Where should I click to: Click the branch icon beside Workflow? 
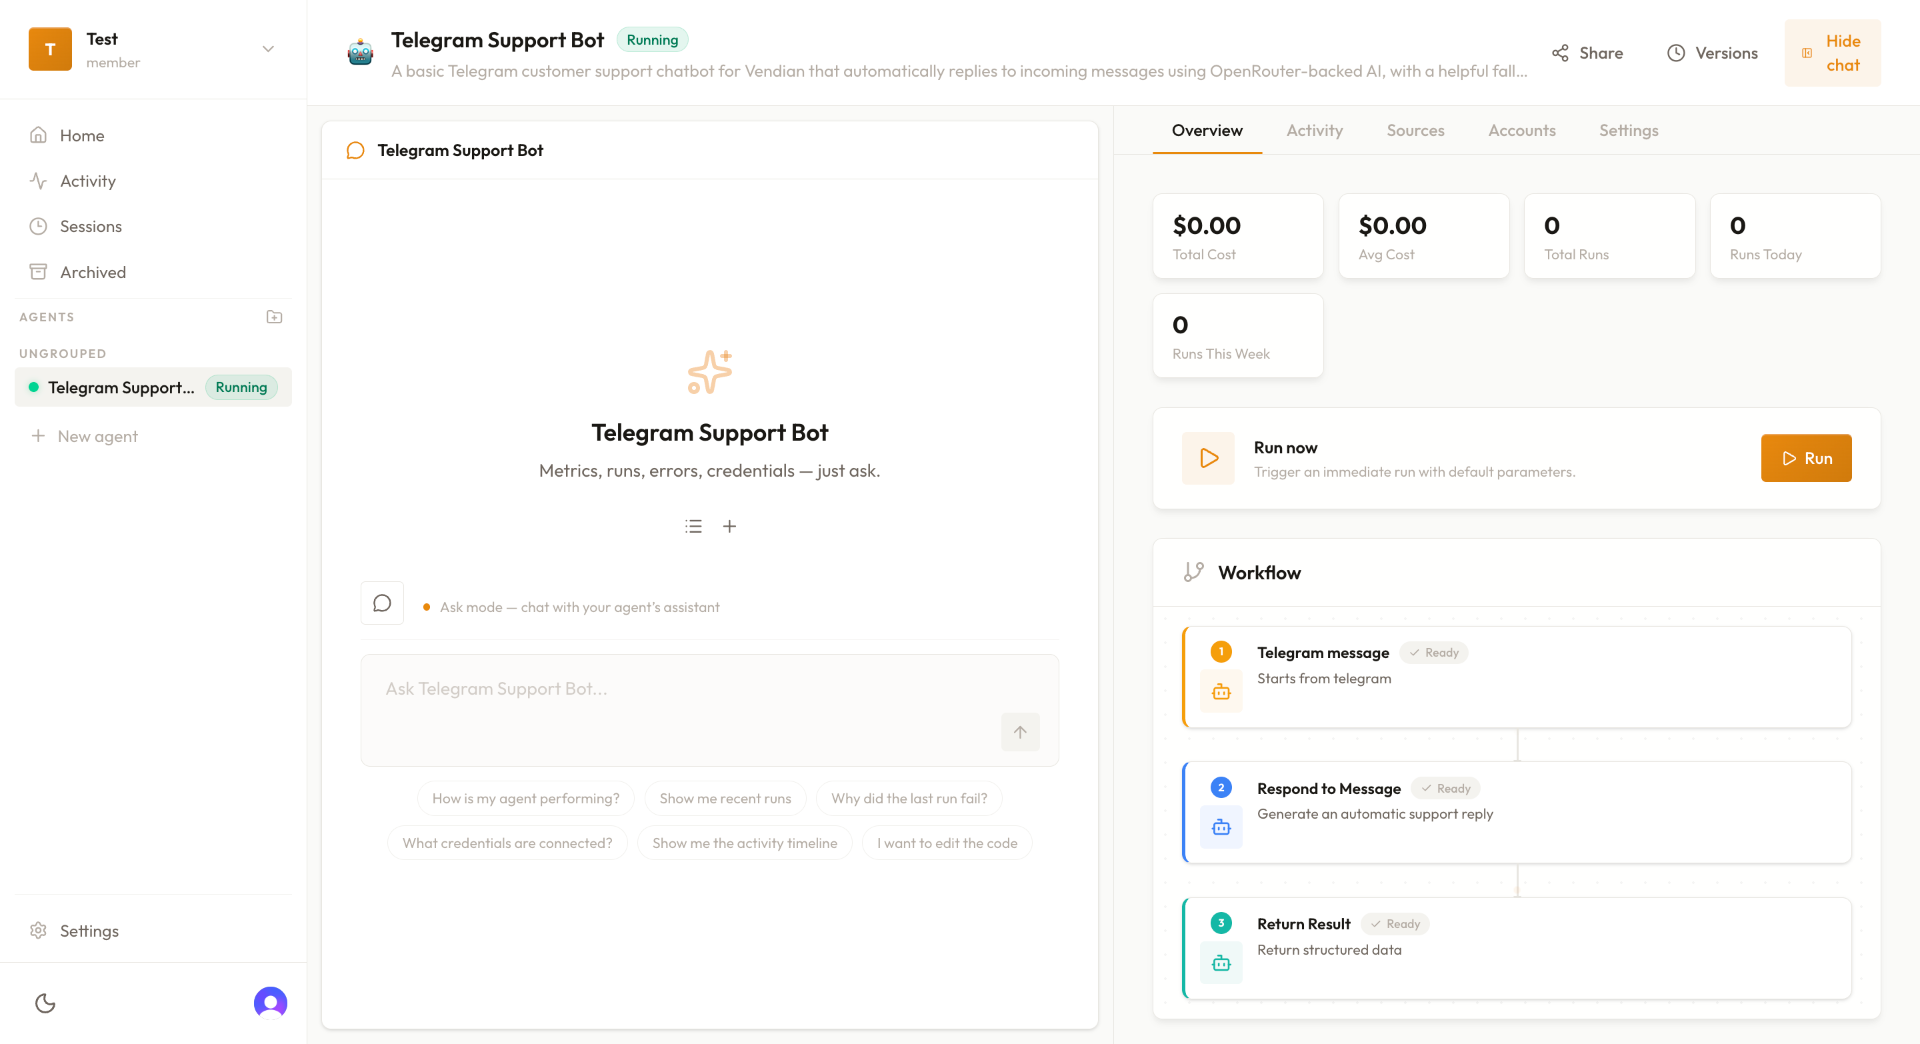click(x=1193, y=572)
